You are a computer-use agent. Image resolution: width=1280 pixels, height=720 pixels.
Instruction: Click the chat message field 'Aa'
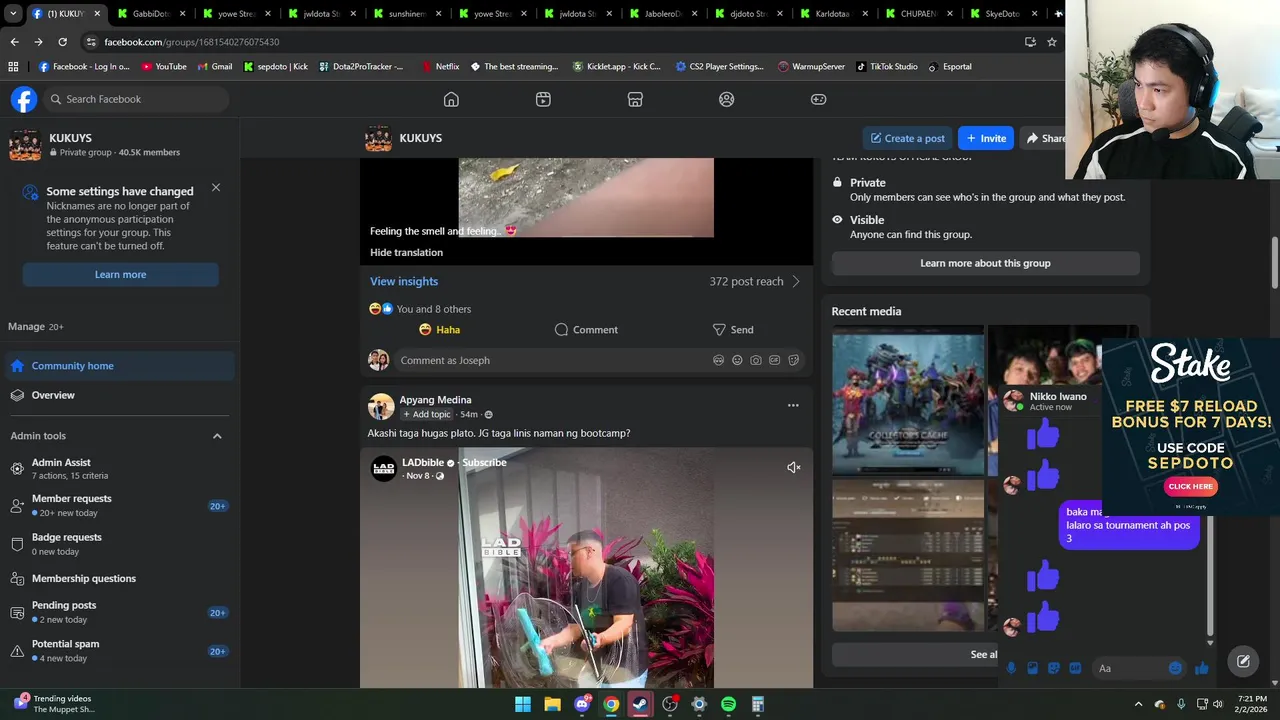pyautogui.click(x=1128, y=668)
